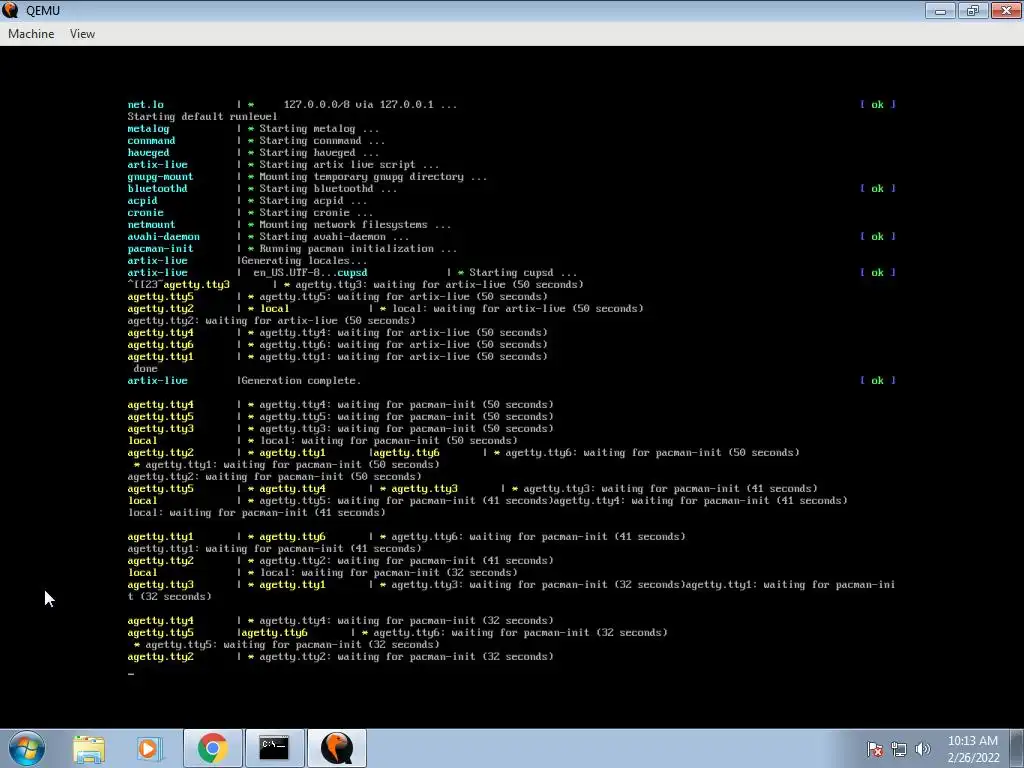The height and width of the screenshot is (768, 1024).
Task: Click the [ ok ] status on the net.lo line
Action: [x=878, y=104]
